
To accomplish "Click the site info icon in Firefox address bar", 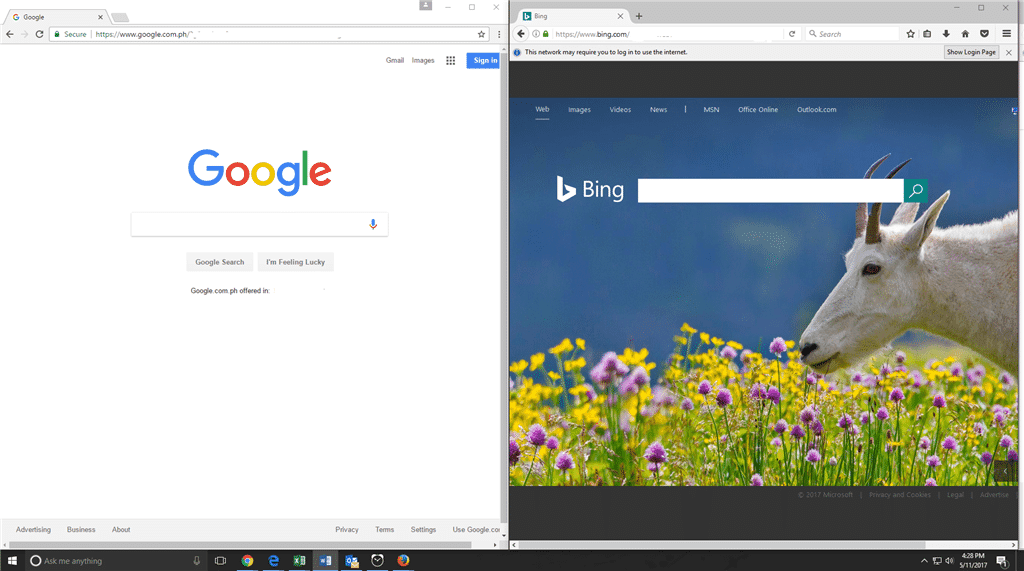I will click(536, 34).
